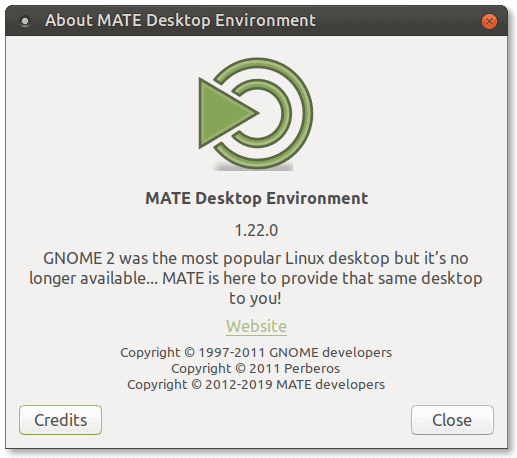
Task: Open the window menu dot in title bar
Action: coord(25,21)
